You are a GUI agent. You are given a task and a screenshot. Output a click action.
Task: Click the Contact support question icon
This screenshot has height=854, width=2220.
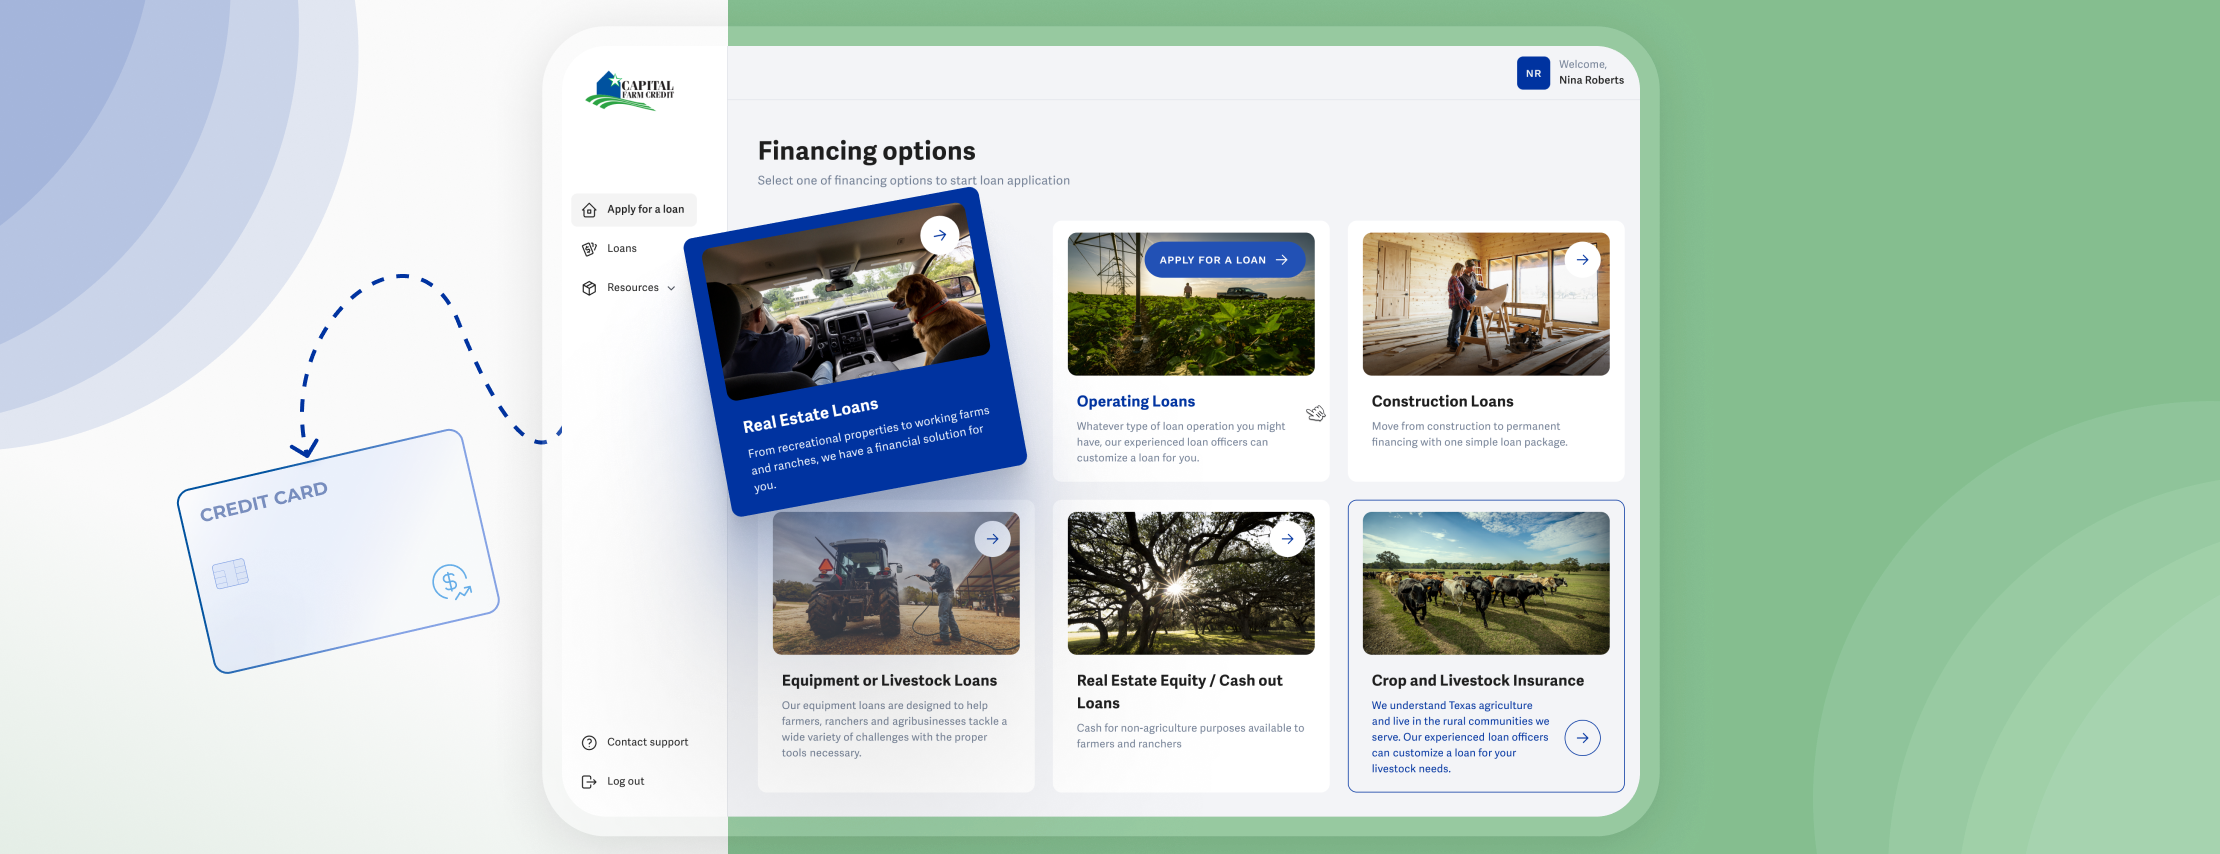589,742
